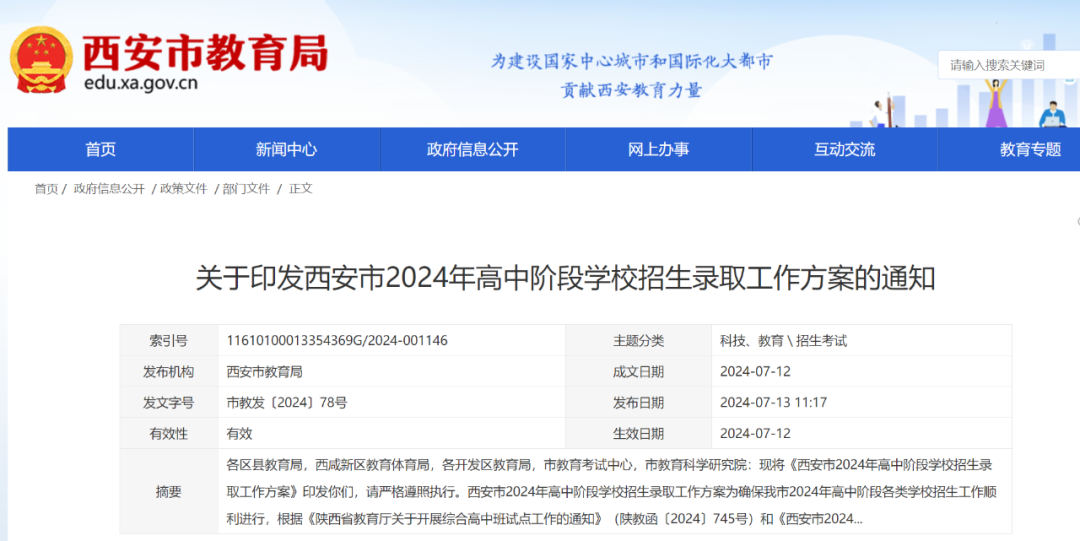Screen dimensions: 1080x541
Task: Click the 有效性 label cell
Action: click(x=169, y=433)
